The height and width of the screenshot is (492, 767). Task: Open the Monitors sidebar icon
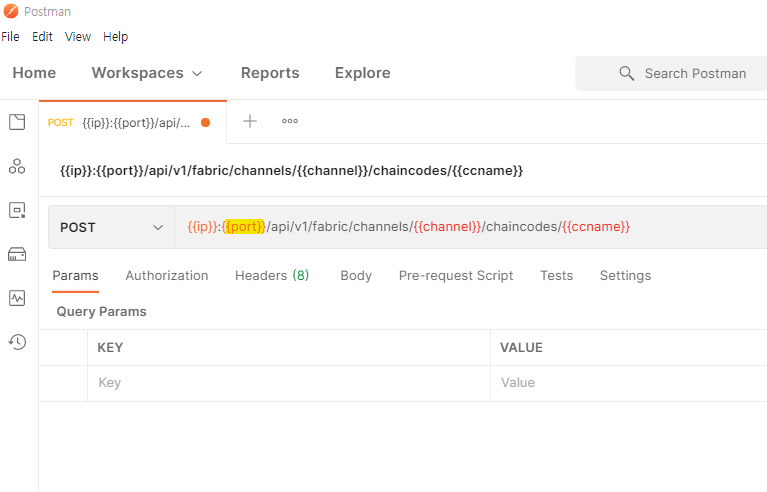coord(17,298)
